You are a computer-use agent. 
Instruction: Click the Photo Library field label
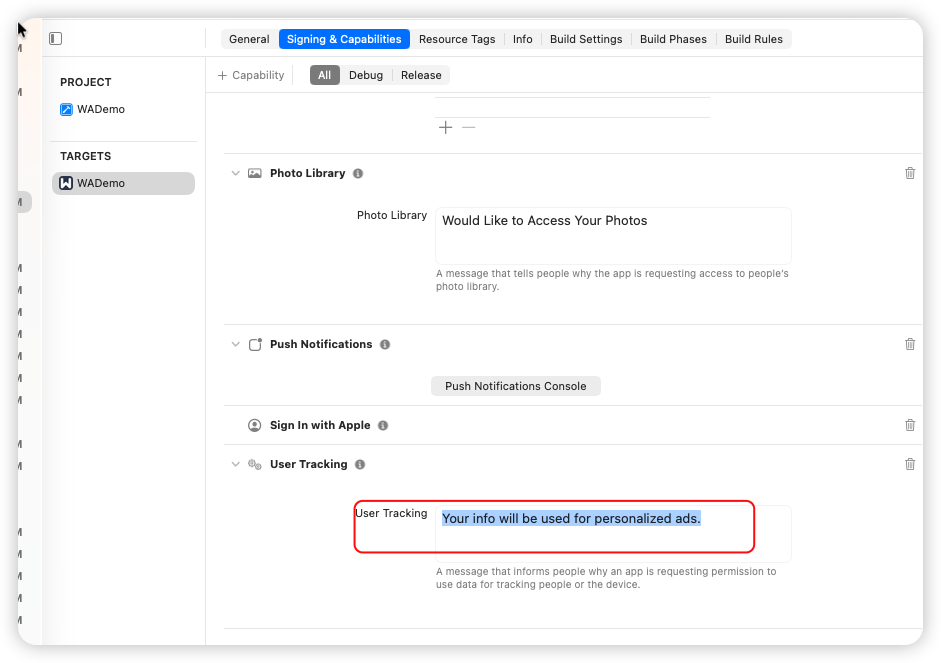(x=392, y=215)
